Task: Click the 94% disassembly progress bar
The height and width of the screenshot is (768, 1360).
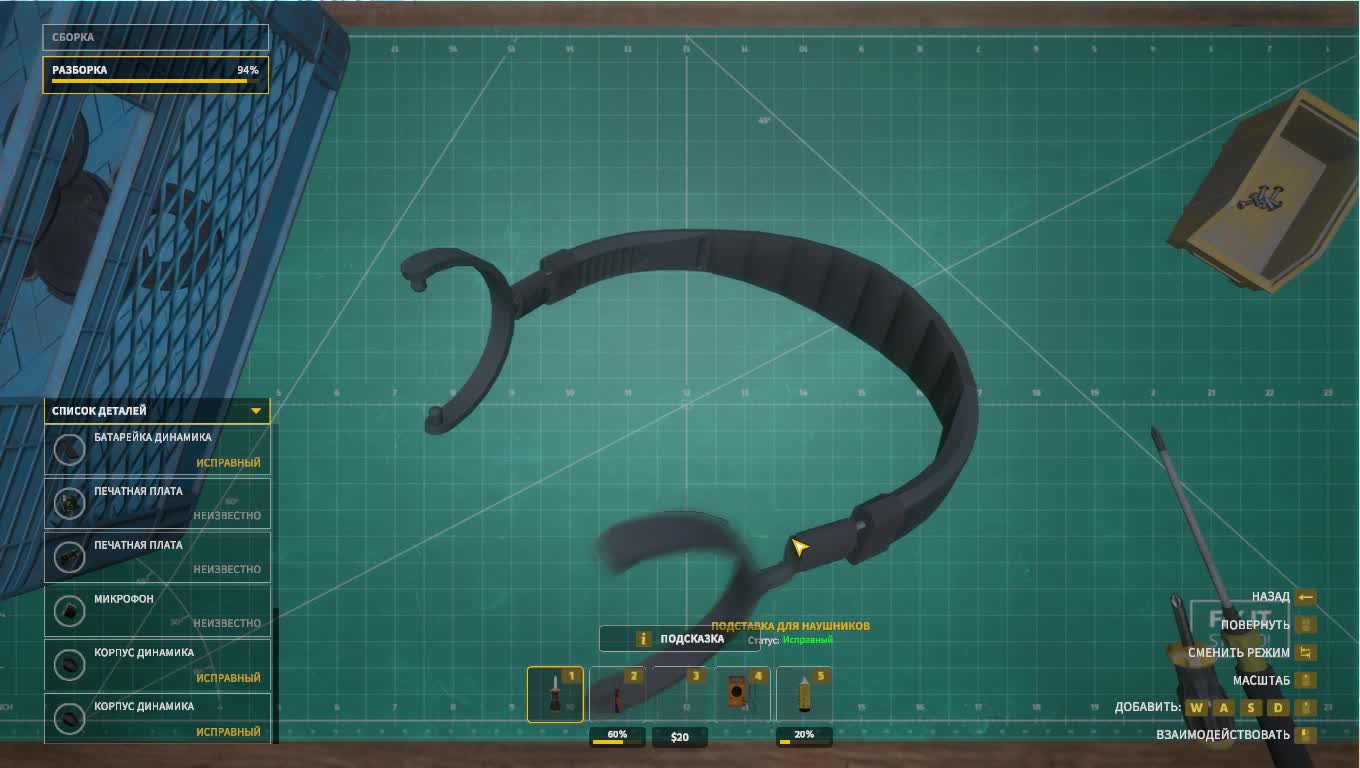Action: 155,82
